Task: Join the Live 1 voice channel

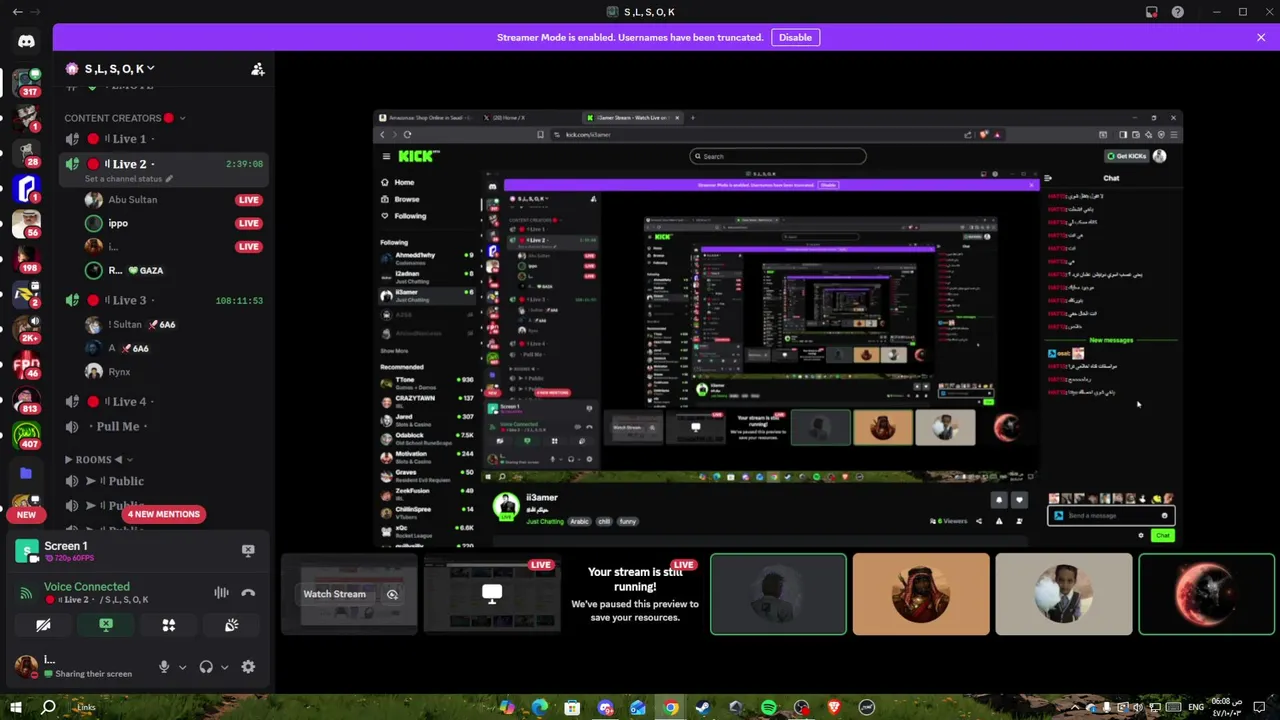Action: (x=165, y=139)
